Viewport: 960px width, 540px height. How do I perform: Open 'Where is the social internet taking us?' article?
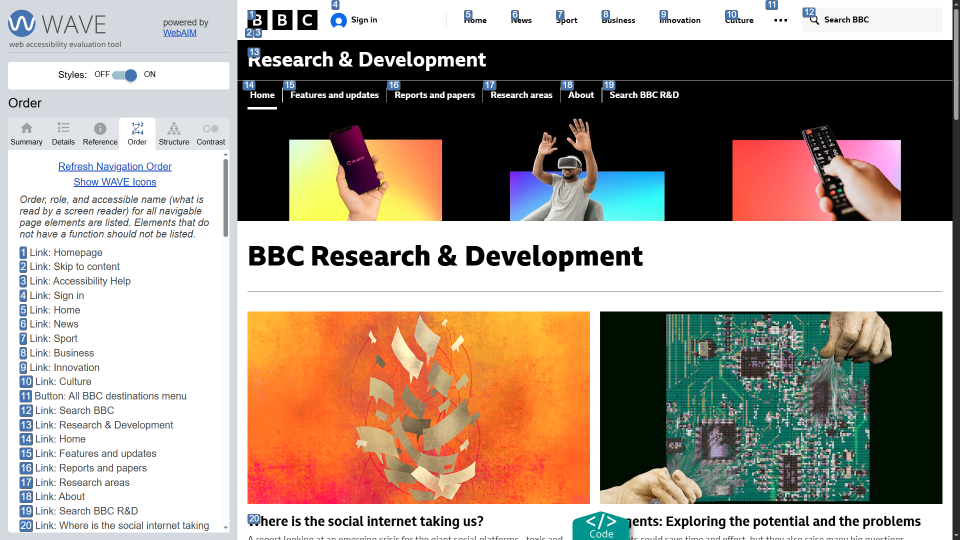tap(366, 521)
